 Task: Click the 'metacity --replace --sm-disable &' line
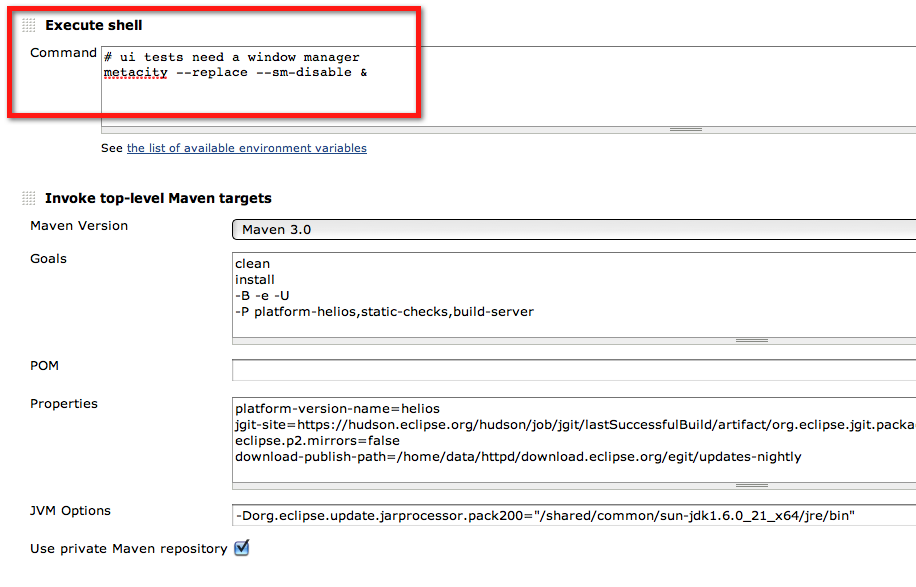tap(235, 72)
